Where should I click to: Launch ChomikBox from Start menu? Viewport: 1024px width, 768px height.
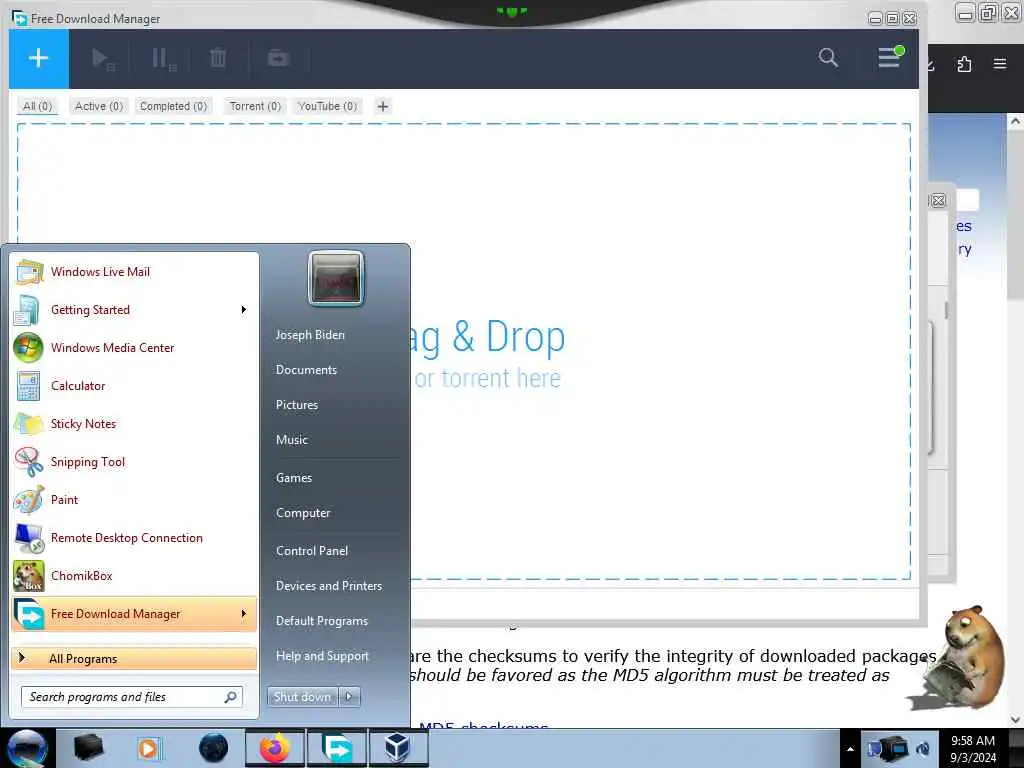(134, 575)
